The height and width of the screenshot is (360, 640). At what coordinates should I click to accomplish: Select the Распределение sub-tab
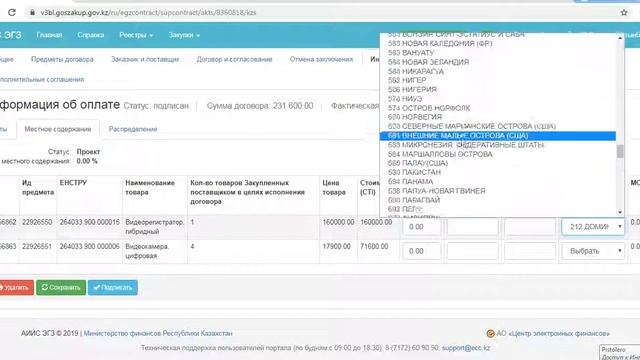pyautogui.click(x=133, y=129)
